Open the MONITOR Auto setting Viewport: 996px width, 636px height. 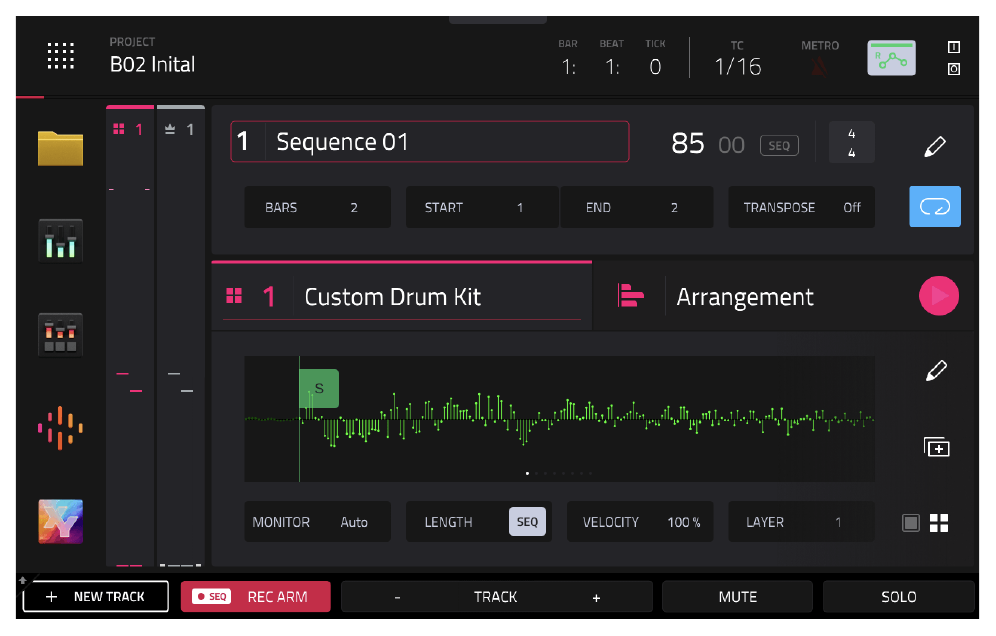pos(317,522)
